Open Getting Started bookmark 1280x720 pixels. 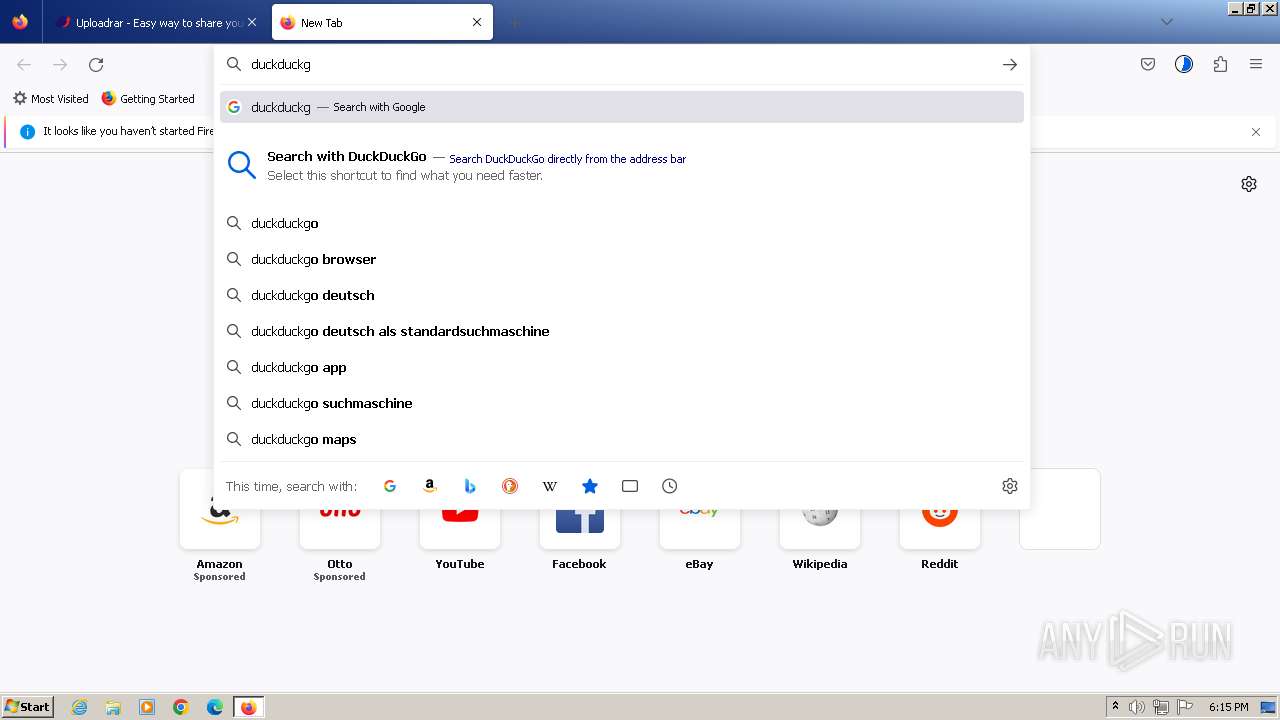[x=148, y=99]
